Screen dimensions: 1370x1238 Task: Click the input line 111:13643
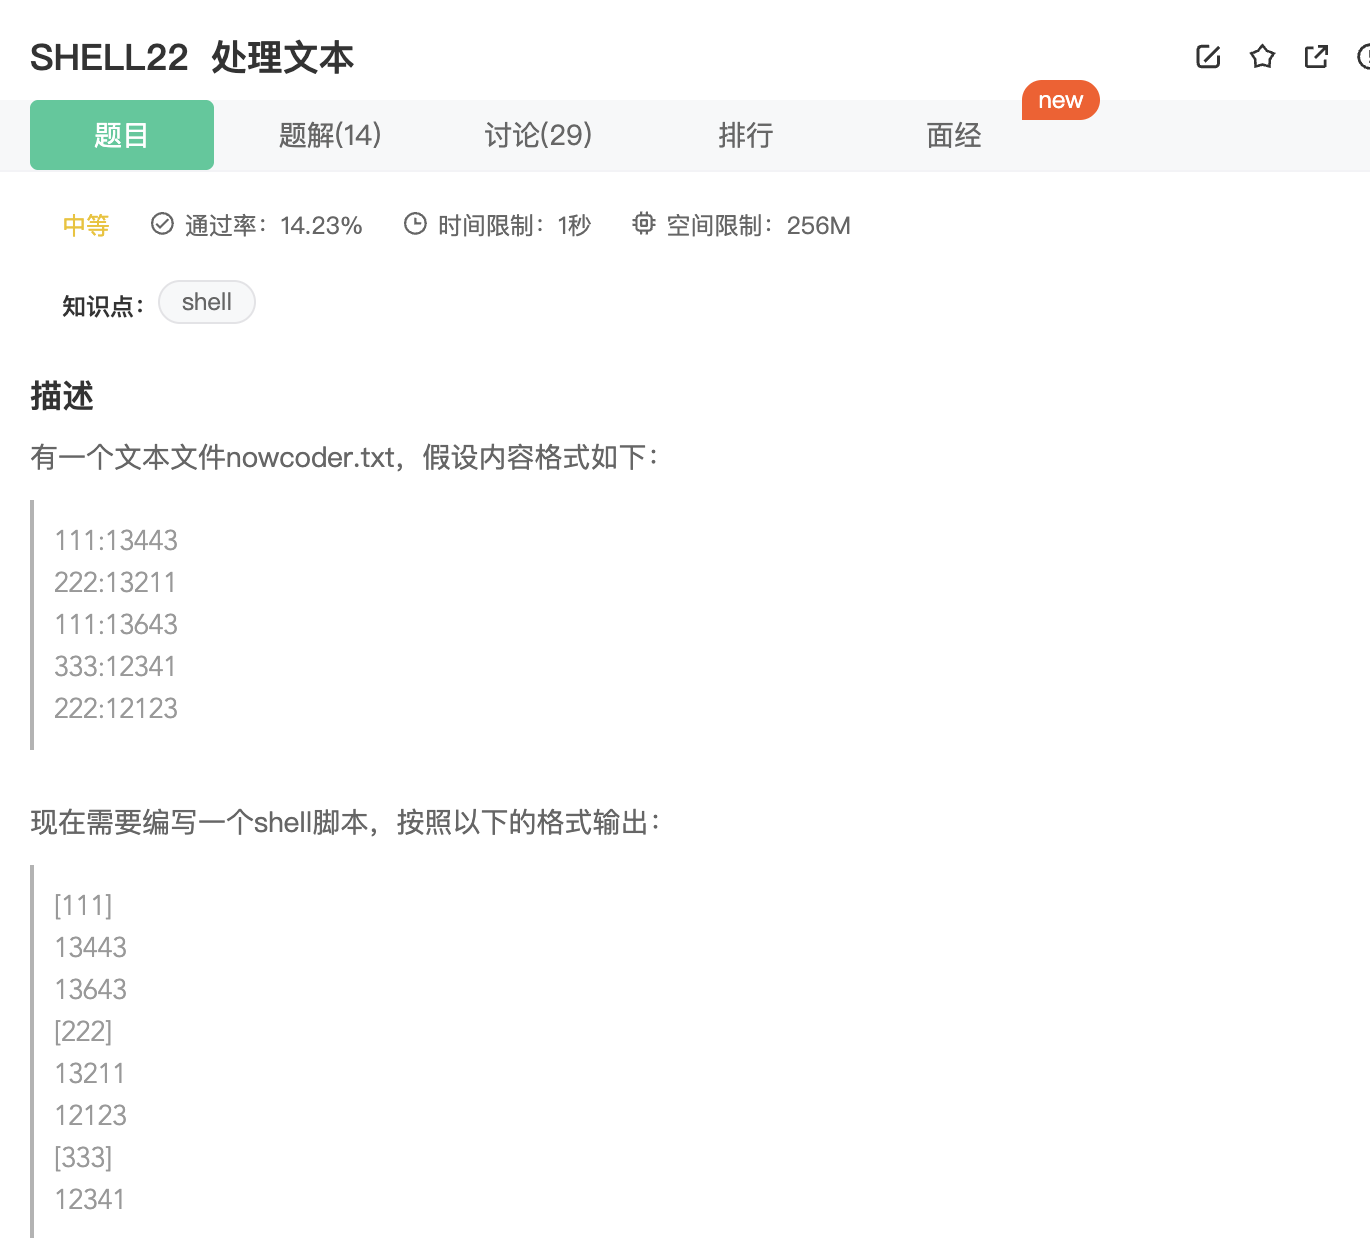click(x=116, y=624)
